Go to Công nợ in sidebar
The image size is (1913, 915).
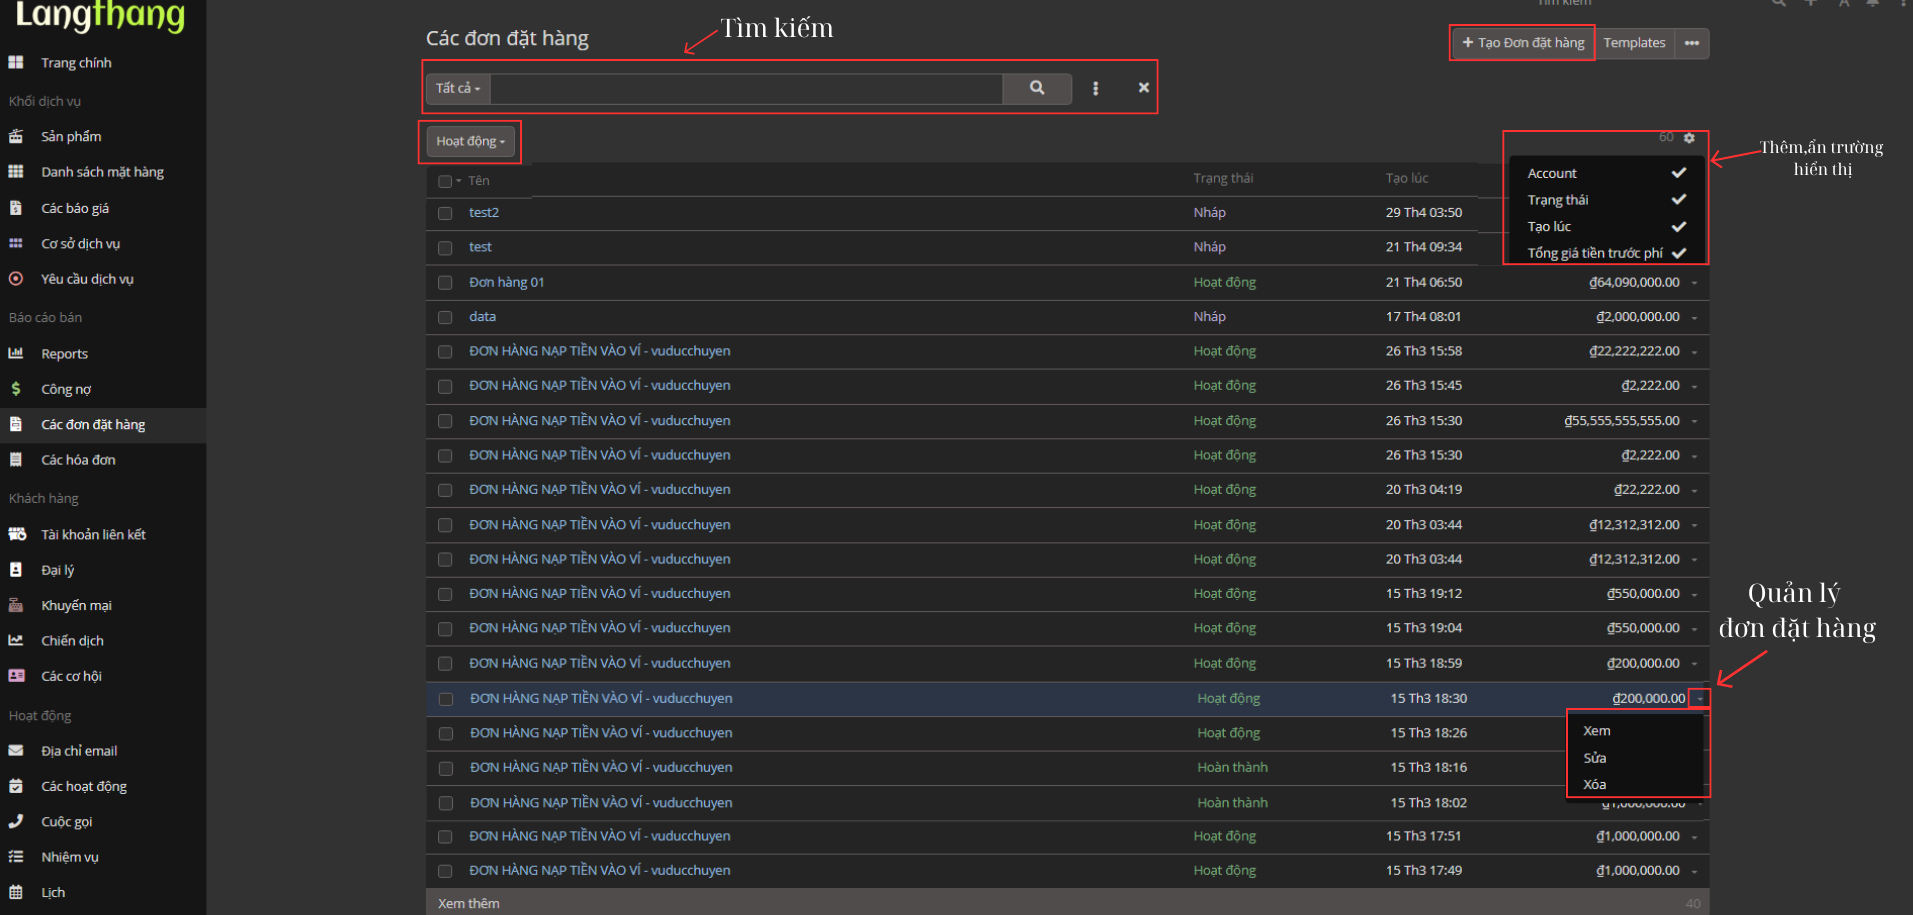(x=66, y=389)
